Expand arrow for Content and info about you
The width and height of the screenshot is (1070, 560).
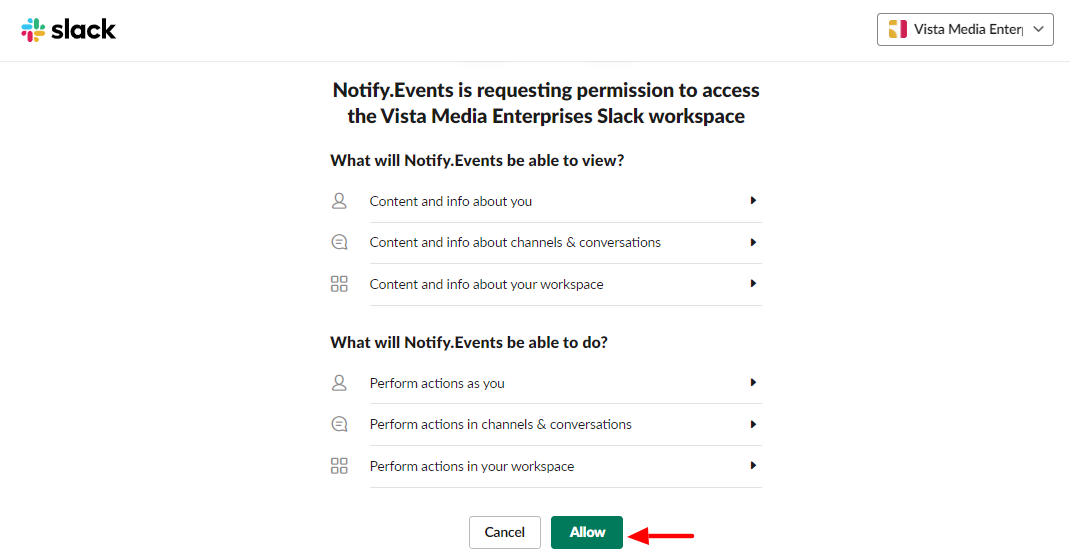tap(753, 201)
